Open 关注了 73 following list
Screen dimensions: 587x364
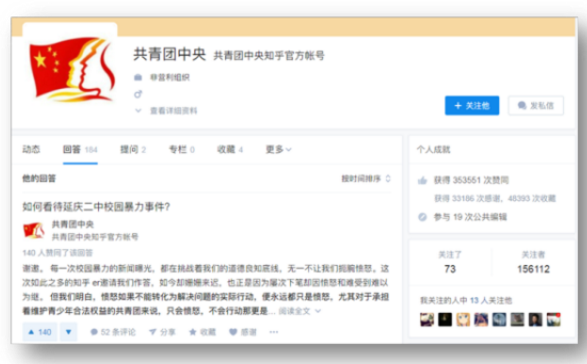click(450, 262)
